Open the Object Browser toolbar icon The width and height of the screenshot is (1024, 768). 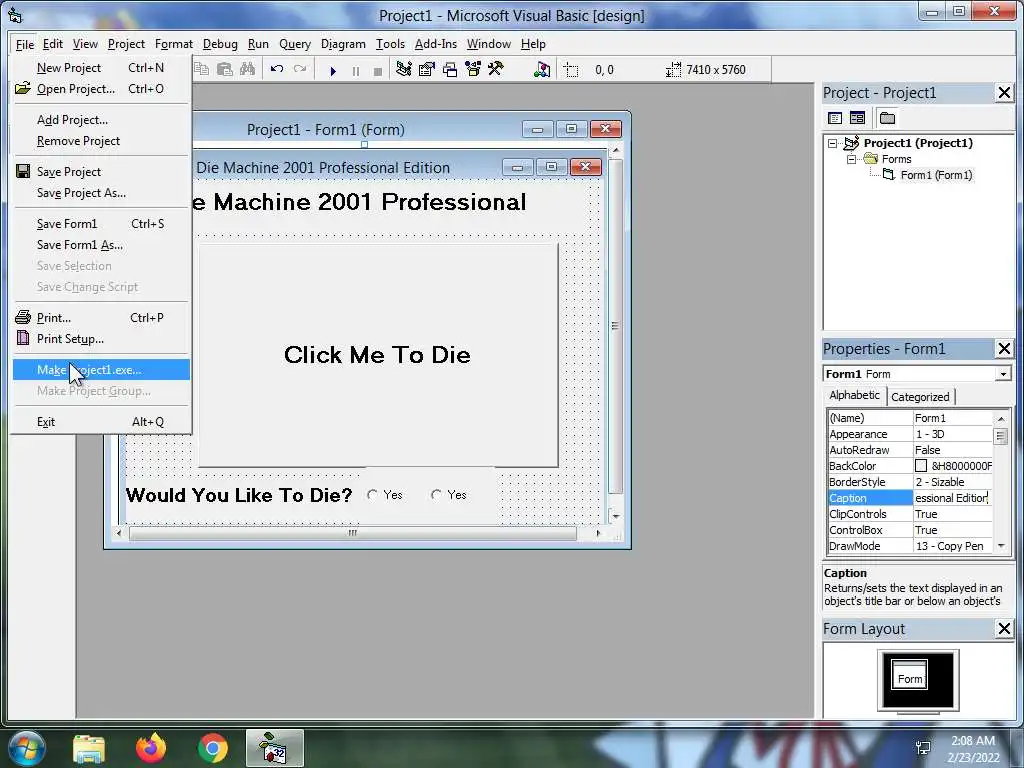tap(473, 69)
